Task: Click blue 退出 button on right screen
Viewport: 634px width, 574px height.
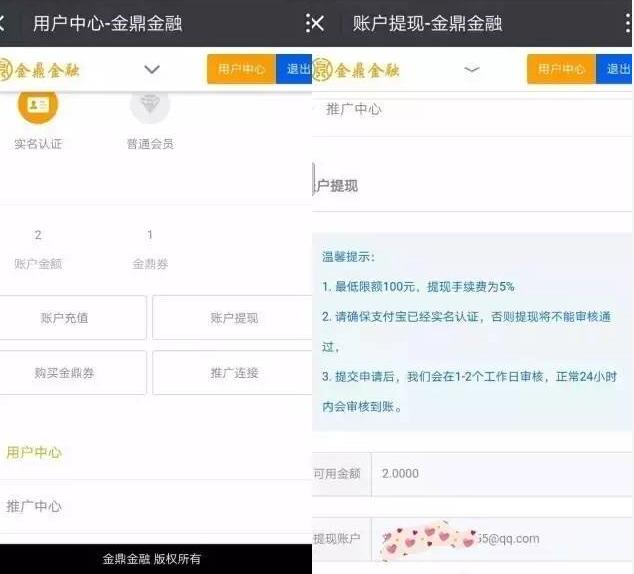Action: coord(614,69)
